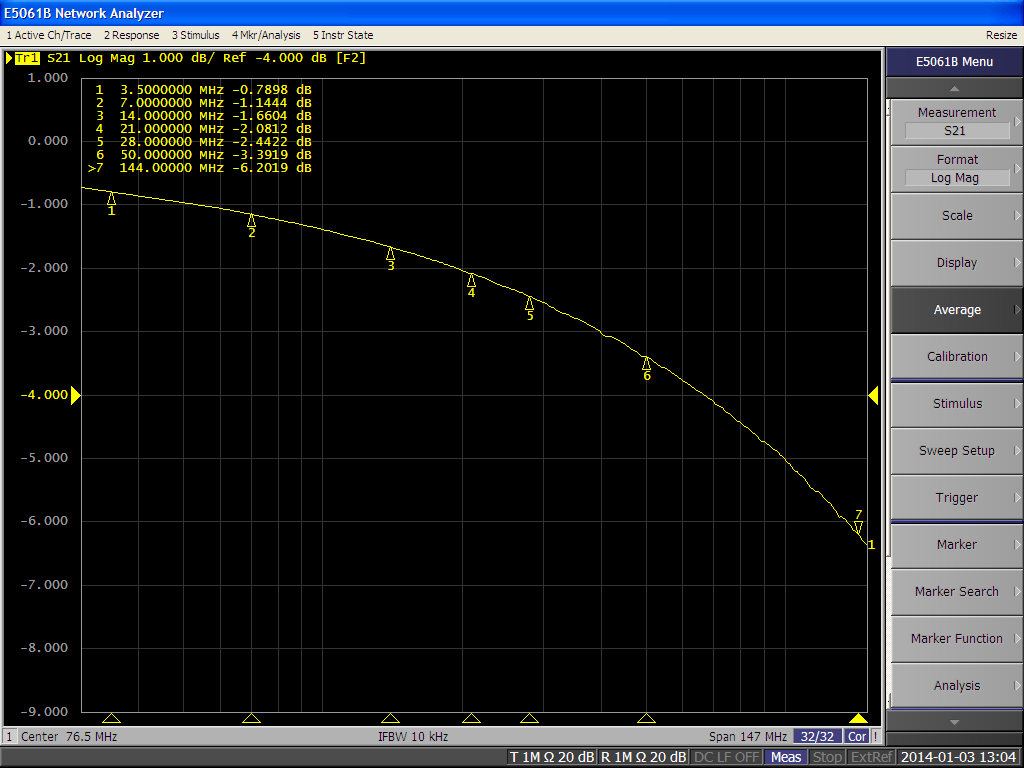Open the Response menu
1024x768 pixels.
pos(131,35)
